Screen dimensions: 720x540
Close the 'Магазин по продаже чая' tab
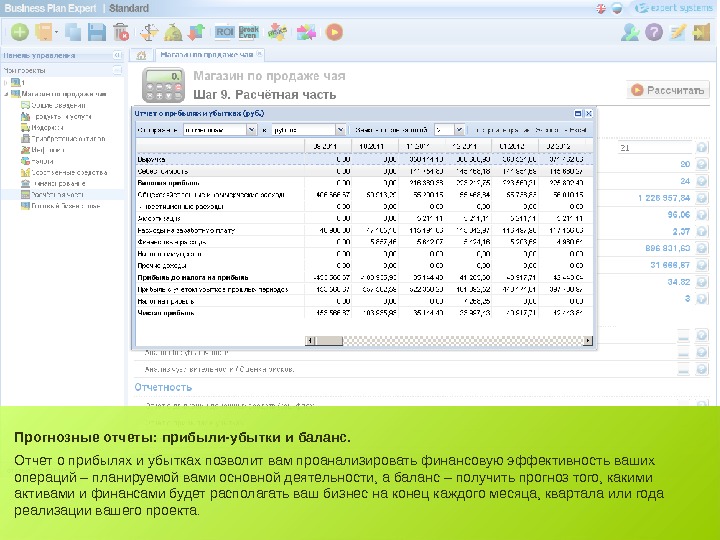259,54
